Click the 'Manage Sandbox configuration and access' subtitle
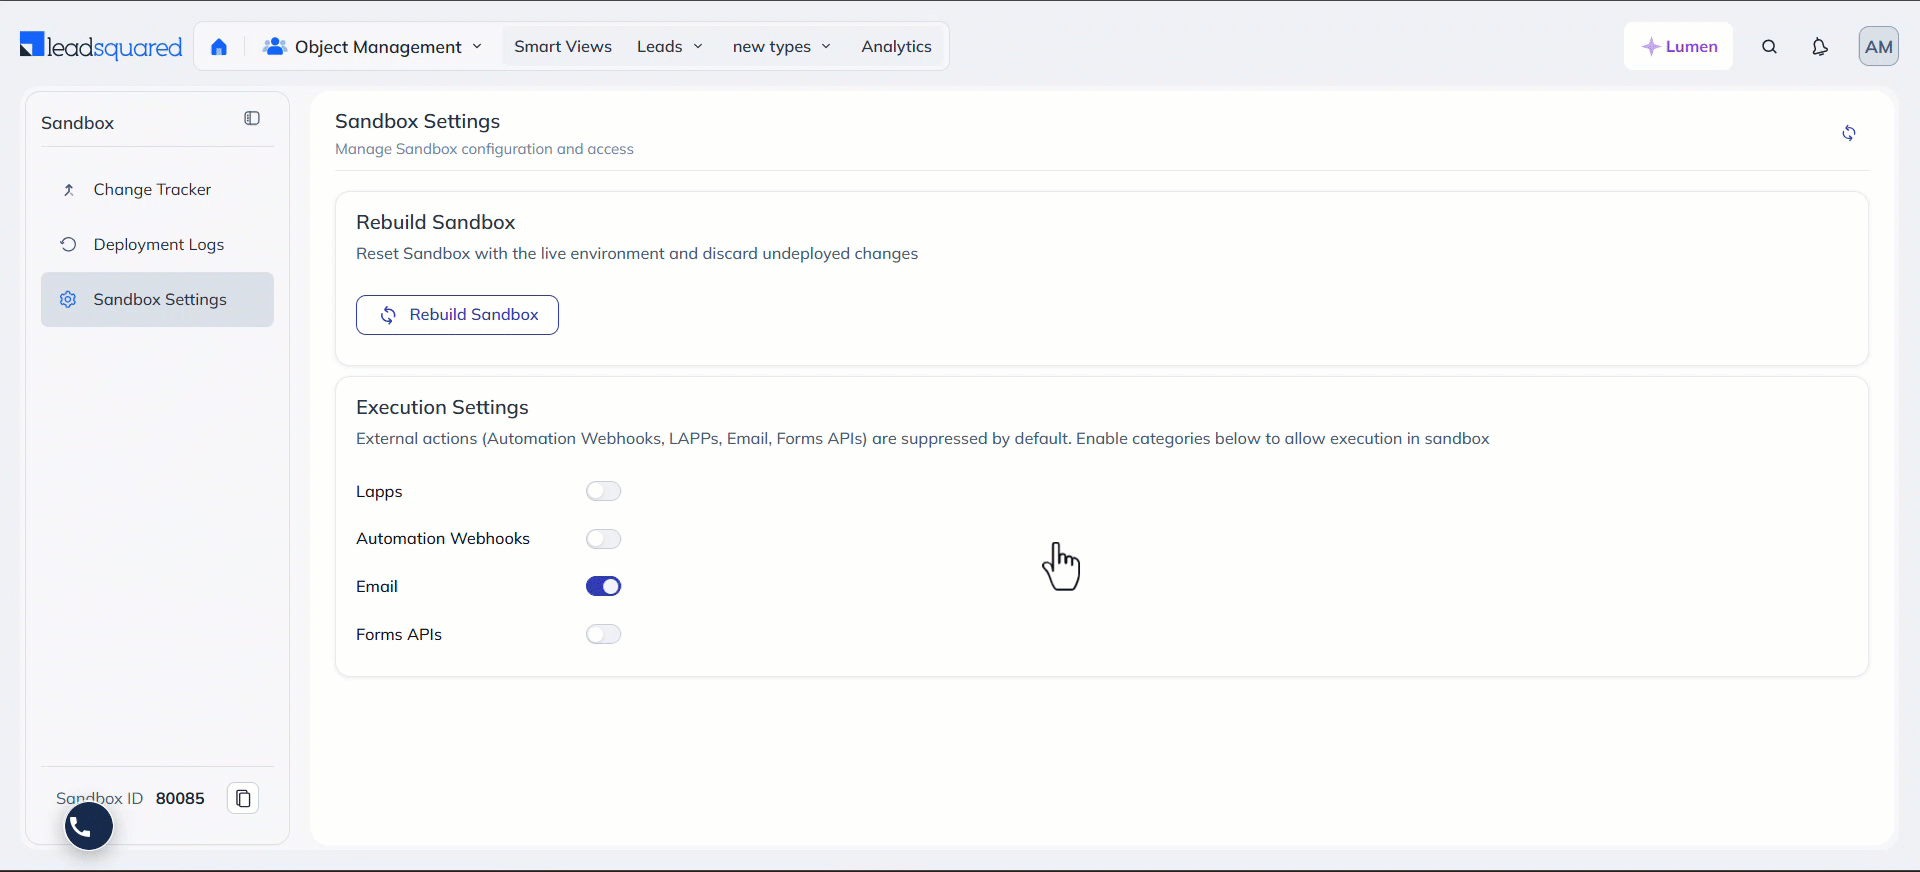The height and width of the screenshot is (872, 1920). click(484, 149)
